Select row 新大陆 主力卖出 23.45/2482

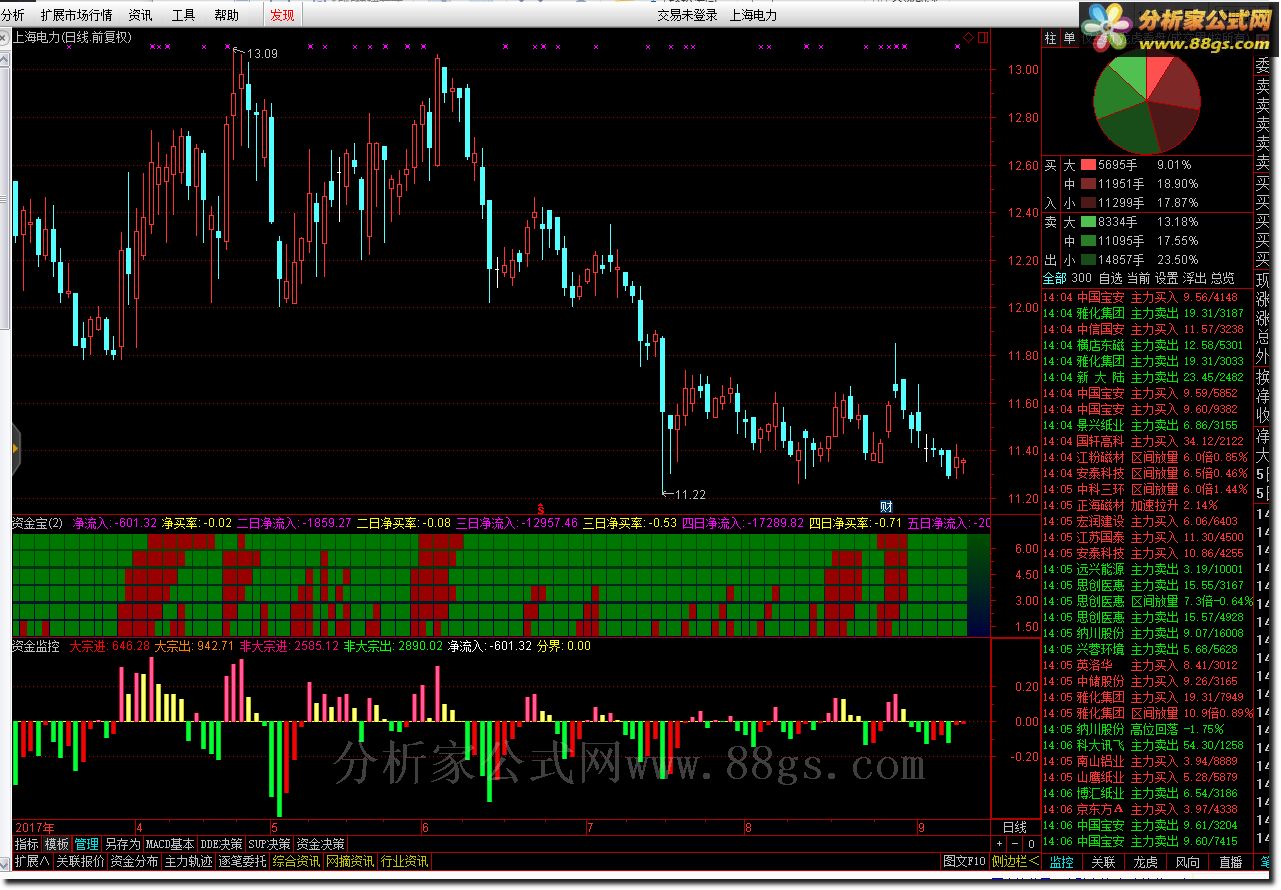[x=1147, y=377]
